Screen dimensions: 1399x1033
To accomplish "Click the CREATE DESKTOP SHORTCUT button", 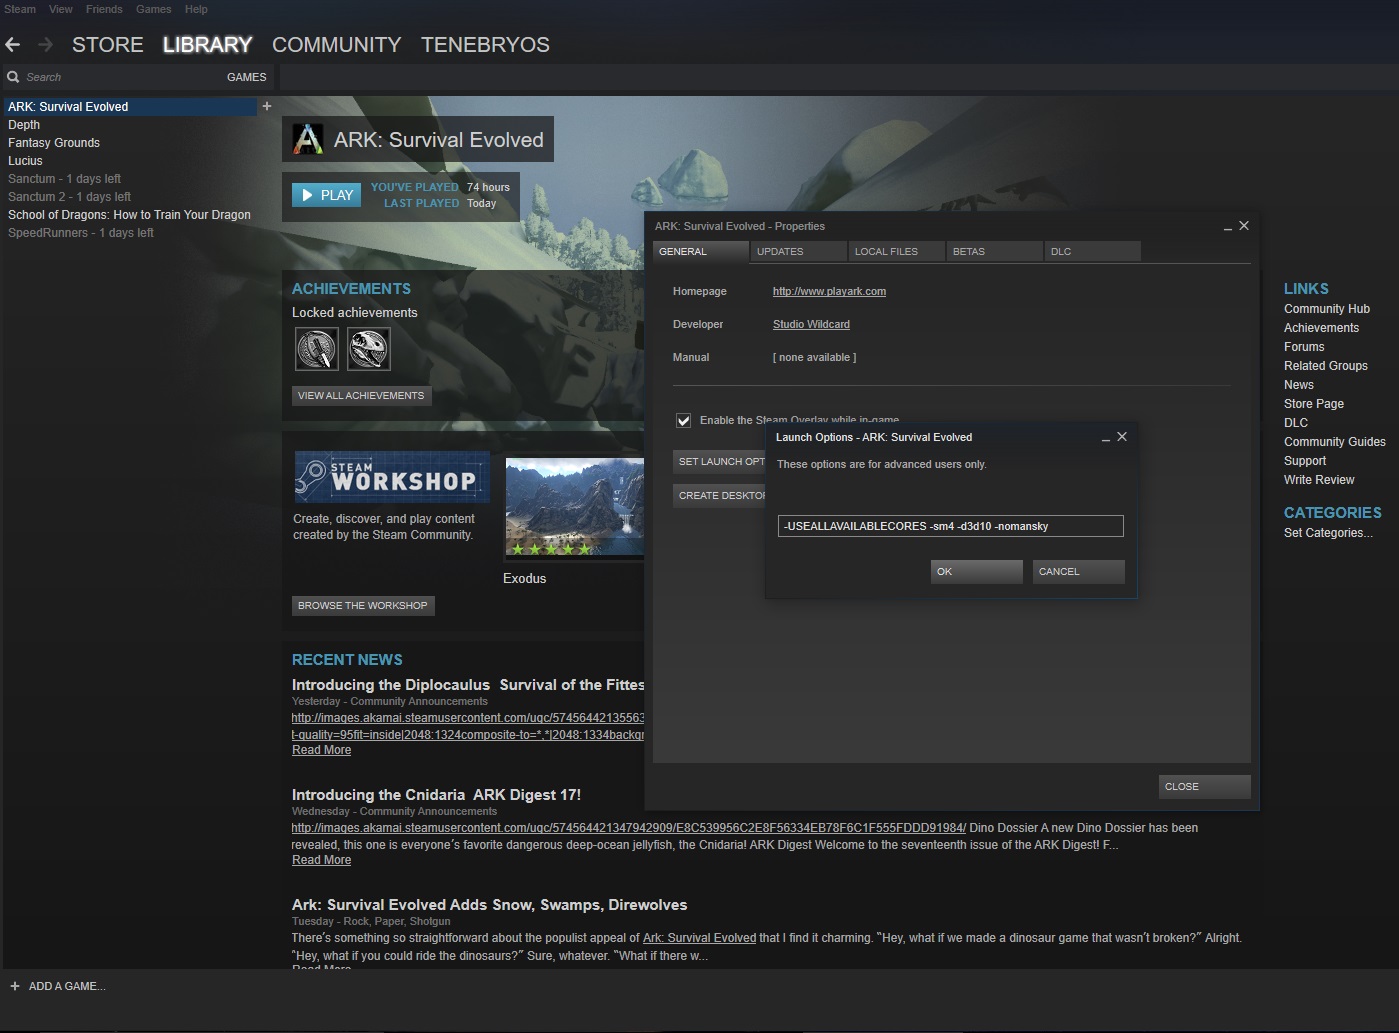I will pos(720,496).
